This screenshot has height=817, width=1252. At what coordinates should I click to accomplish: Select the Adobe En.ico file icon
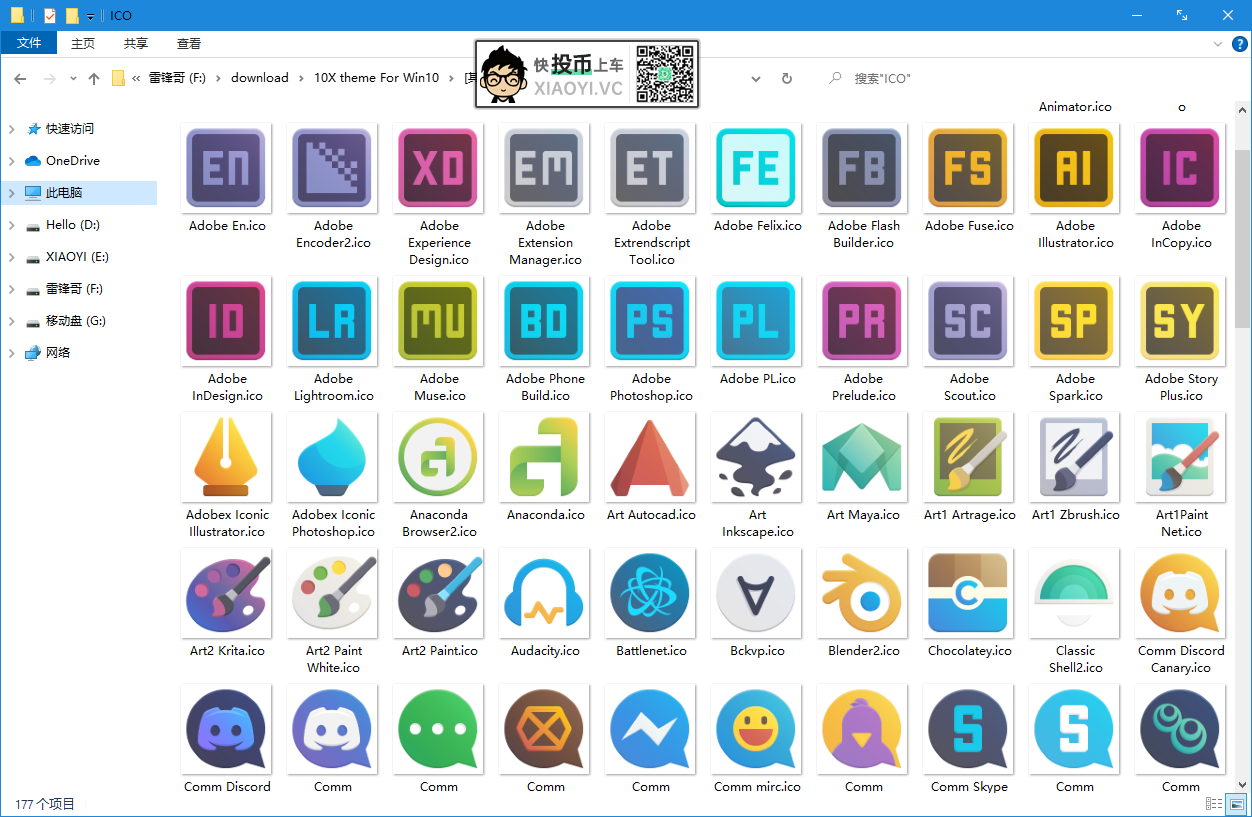(227, 168)
